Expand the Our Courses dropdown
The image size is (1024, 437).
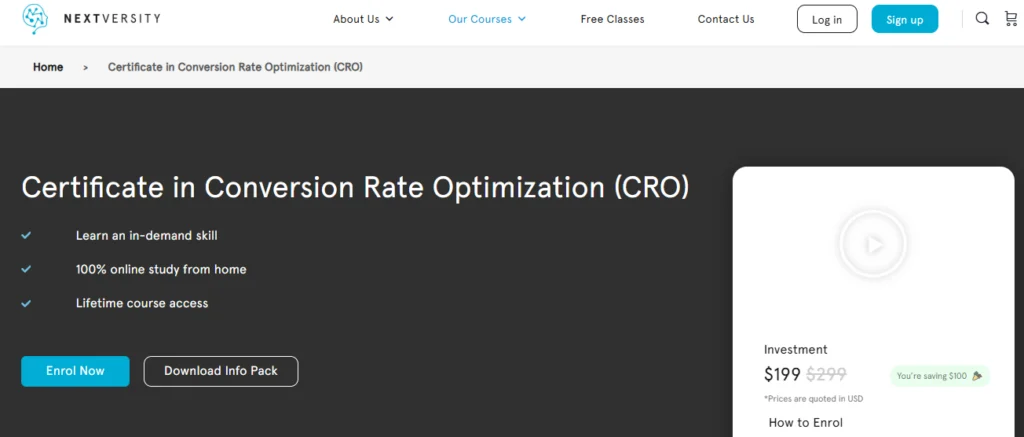487,19
